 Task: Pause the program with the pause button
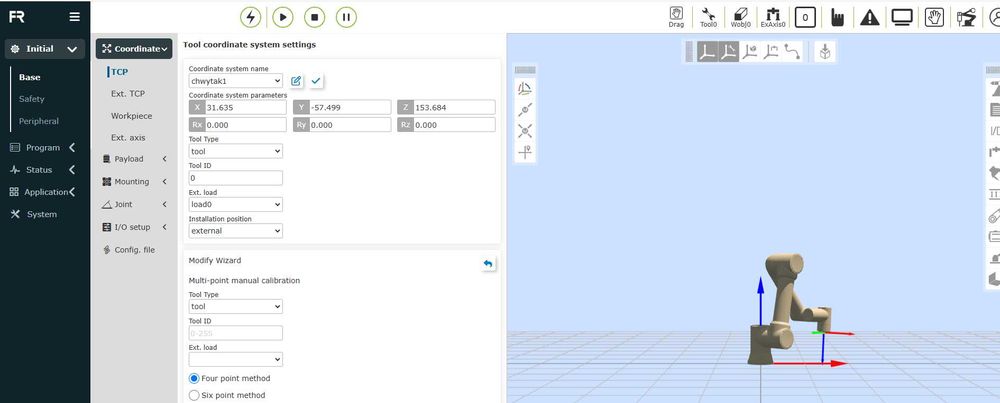tap(346, 17)
